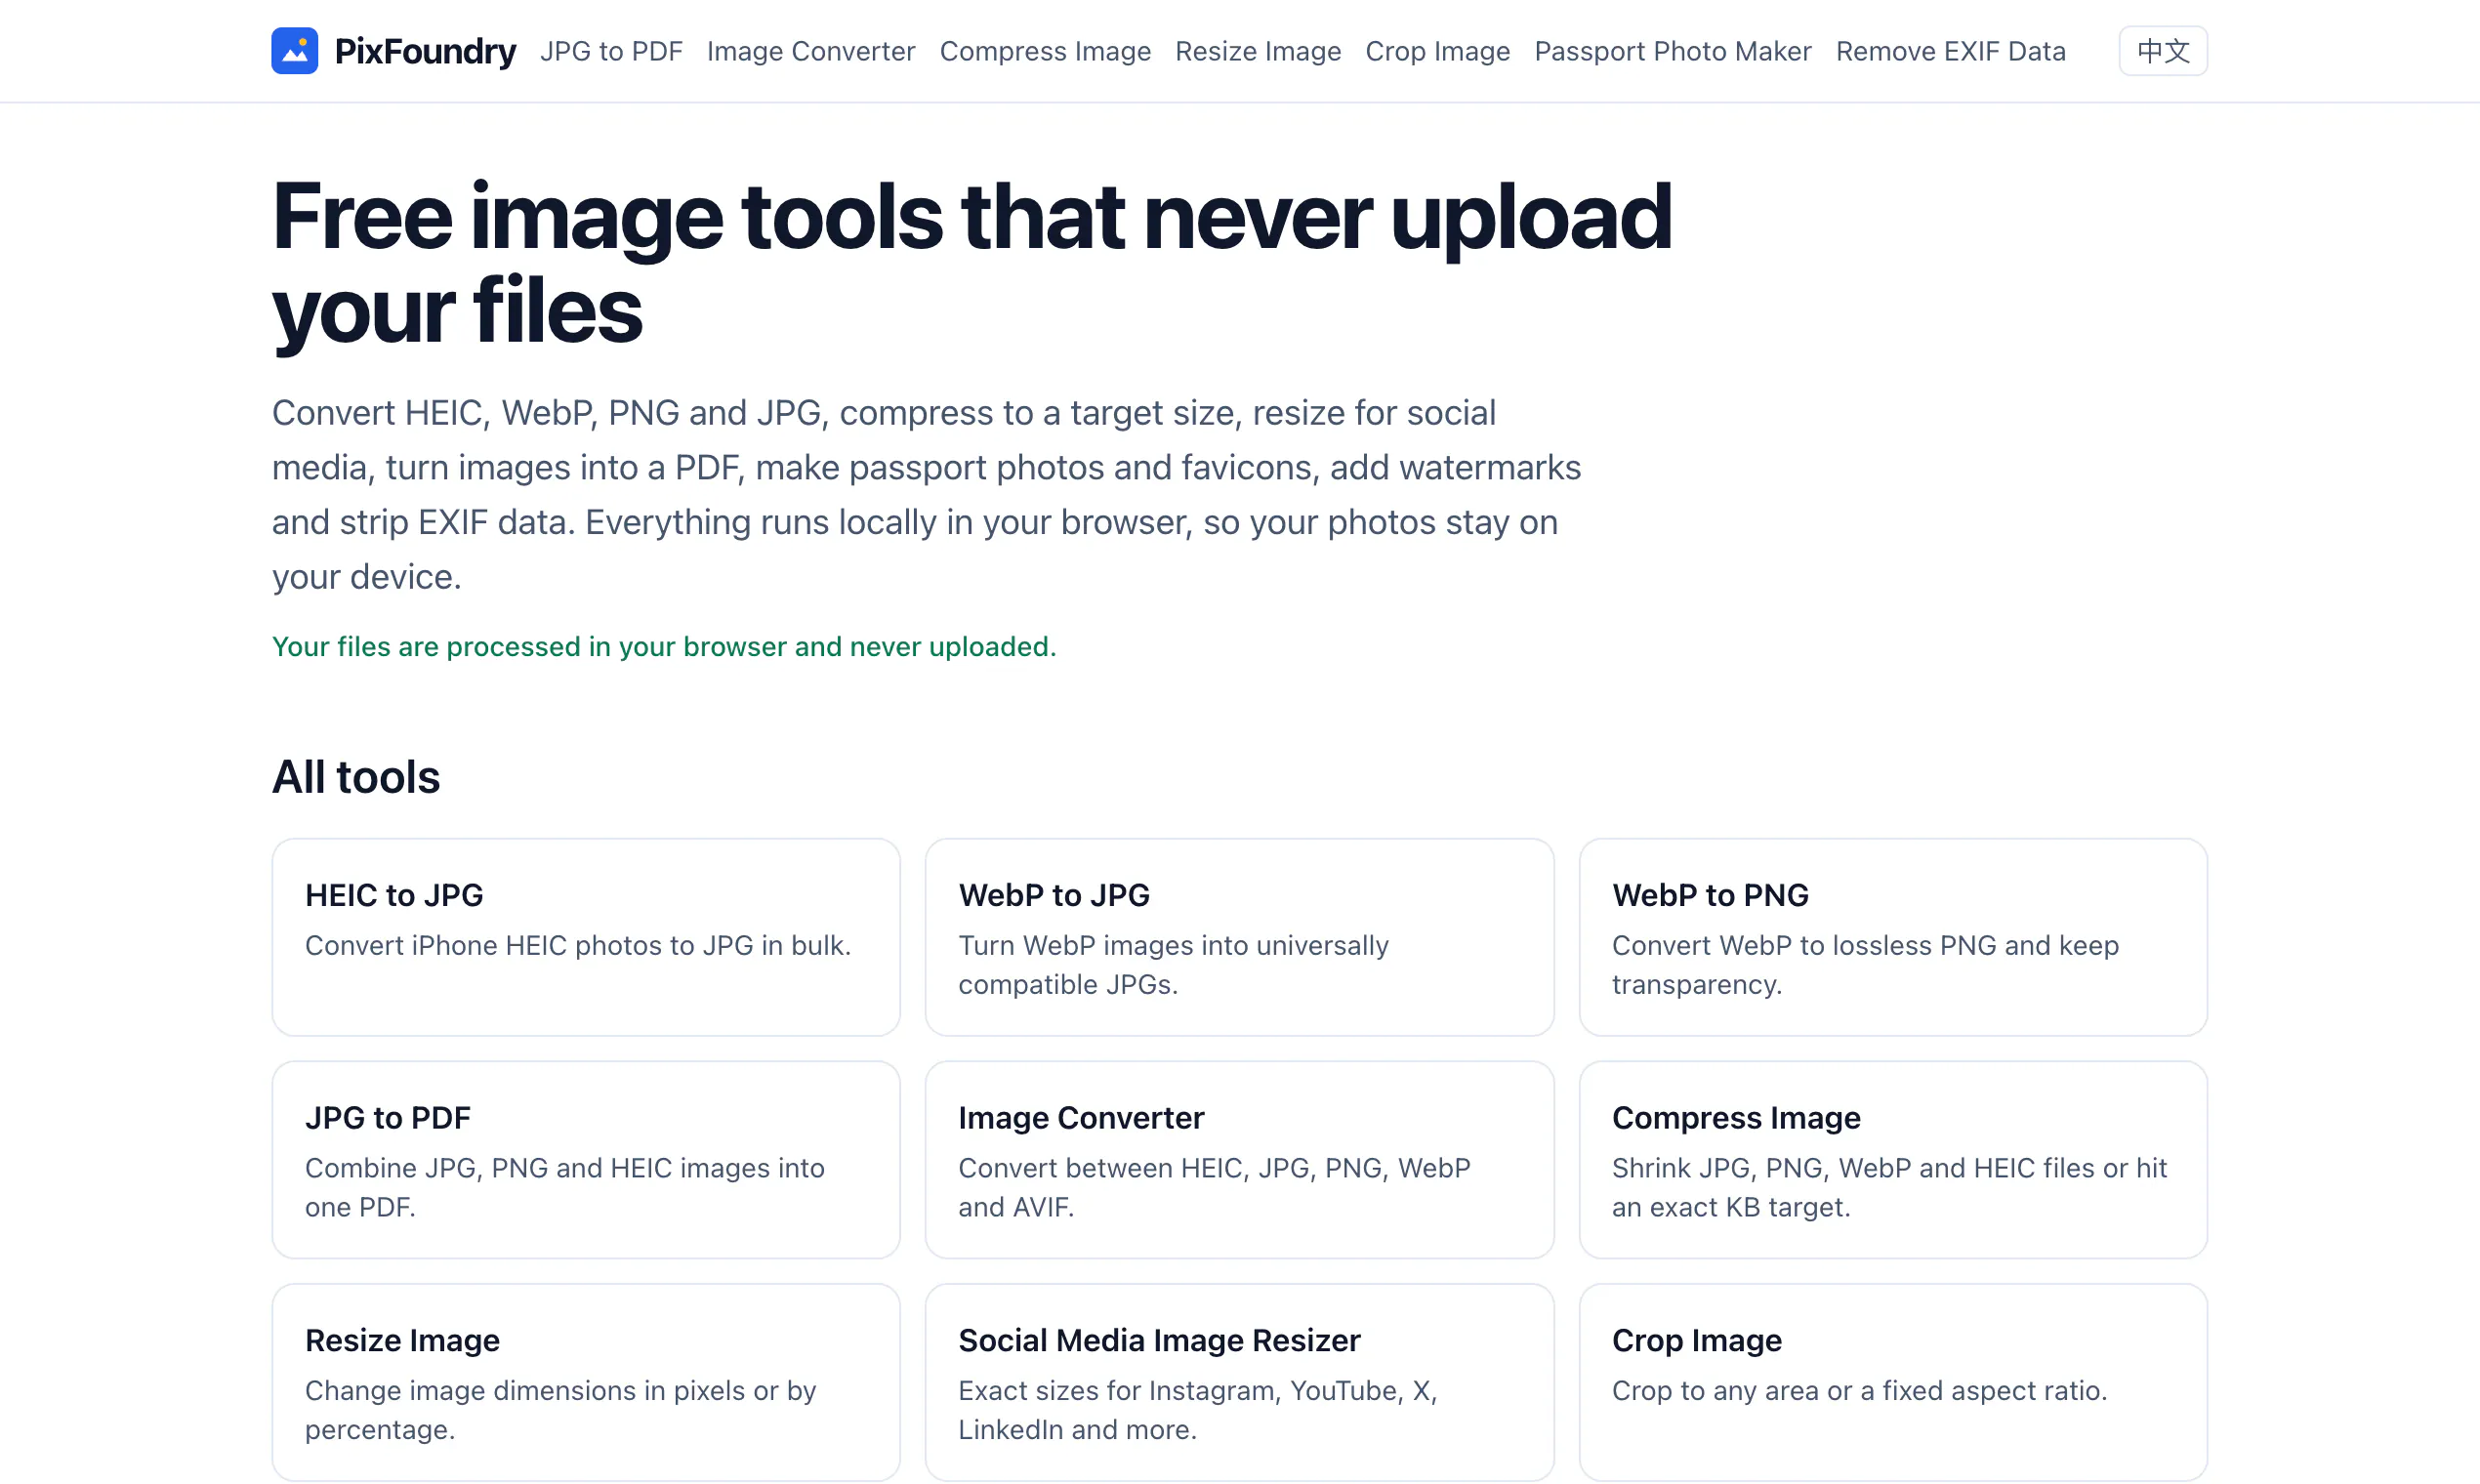The height and width of the screenshot is (1484, 2480).
Task: Open the Compress Image card under All tools
Action: (1893, 1160)
